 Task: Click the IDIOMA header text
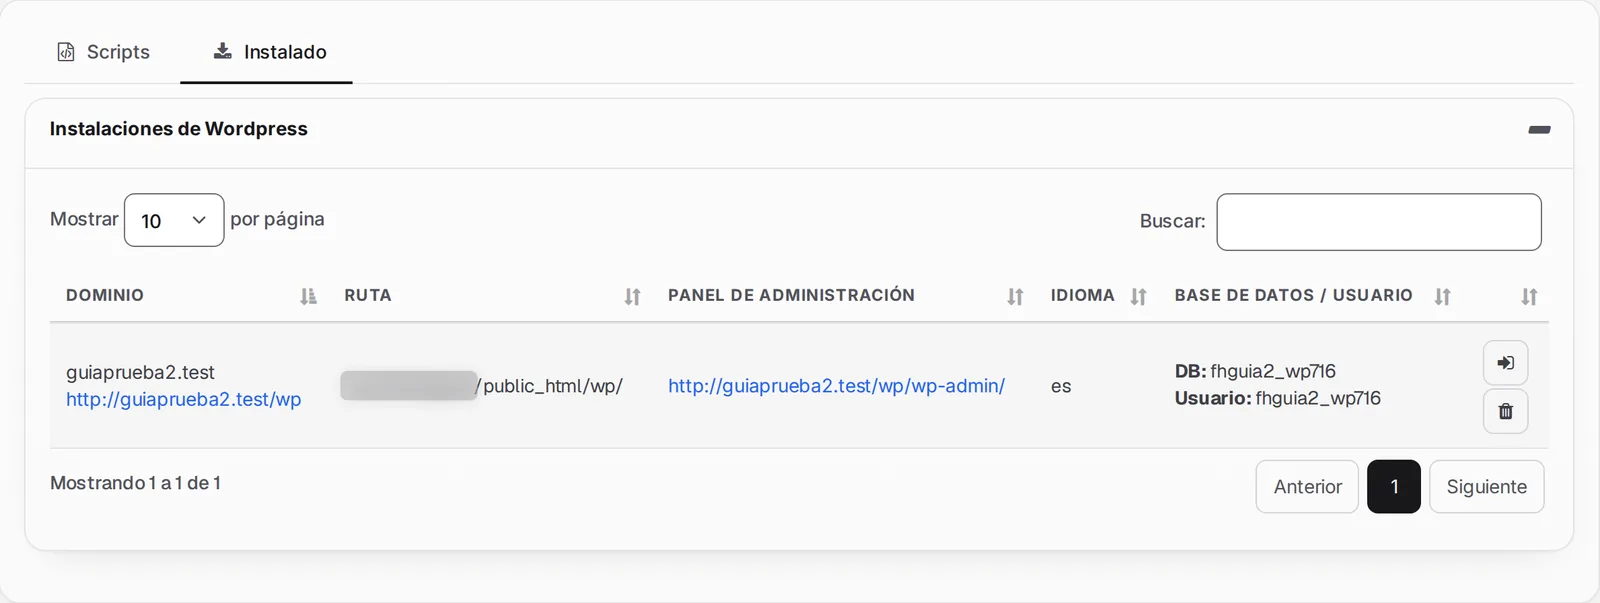pos(1082,295)
